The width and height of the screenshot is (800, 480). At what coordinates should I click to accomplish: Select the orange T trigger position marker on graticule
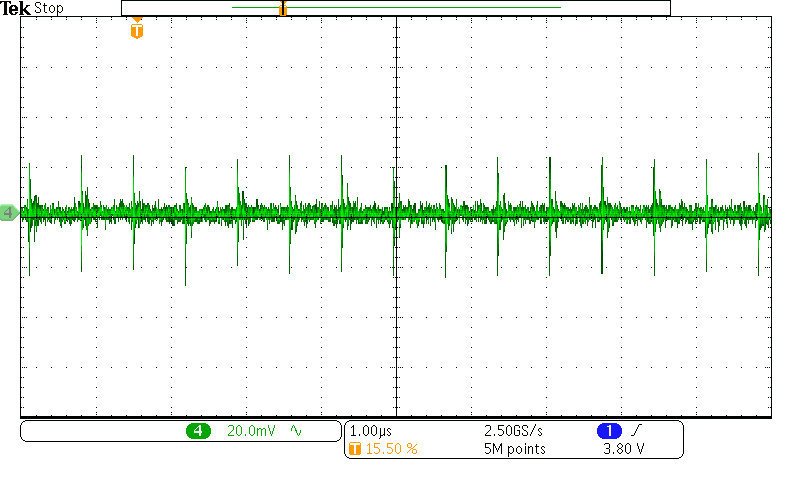tap(137, 30)
